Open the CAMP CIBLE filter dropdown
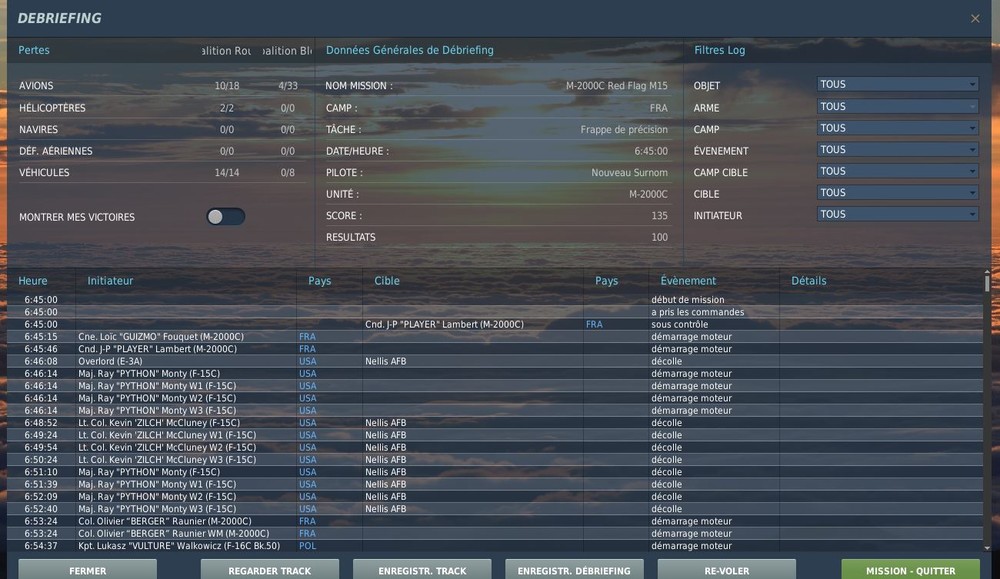1000x579 pixels. point(897,172)
